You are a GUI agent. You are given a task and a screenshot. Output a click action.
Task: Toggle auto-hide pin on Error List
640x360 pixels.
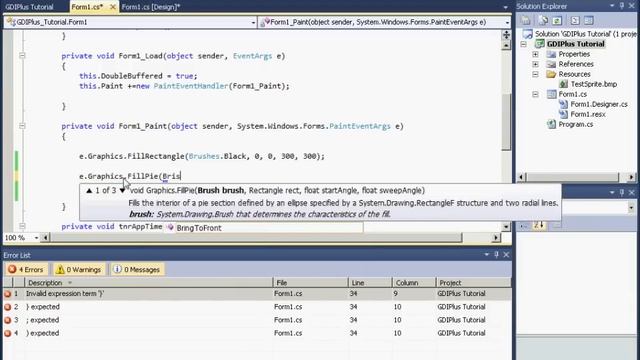coord(496,255)
